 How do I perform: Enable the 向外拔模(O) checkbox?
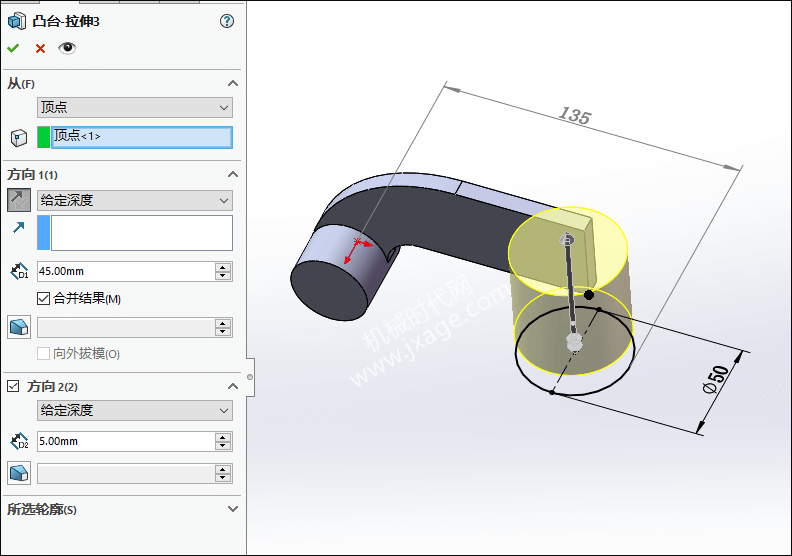[x=43, y=353]
